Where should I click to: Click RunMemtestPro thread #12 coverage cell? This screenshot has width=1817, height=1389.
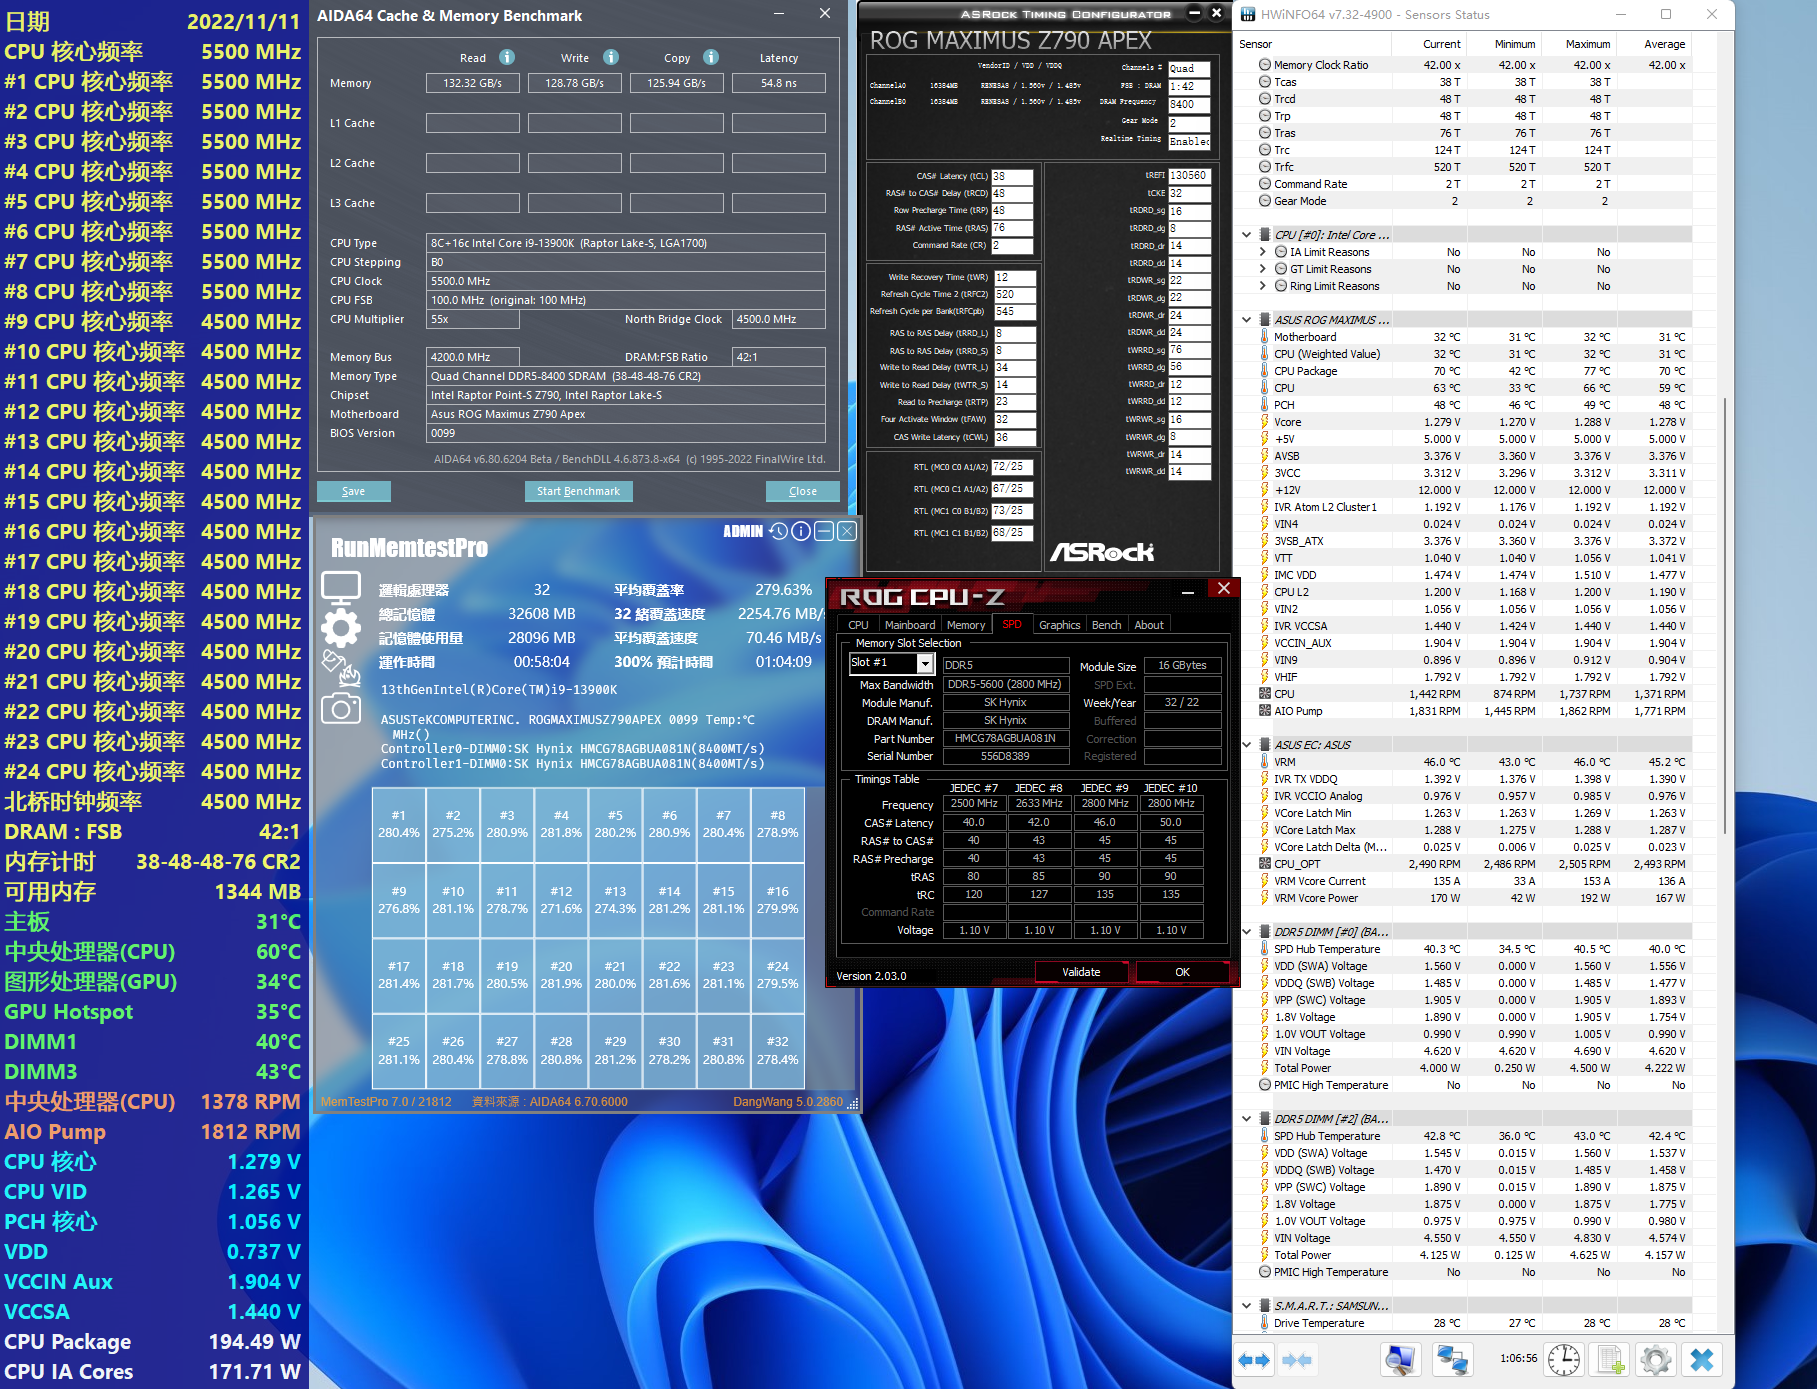561,900
